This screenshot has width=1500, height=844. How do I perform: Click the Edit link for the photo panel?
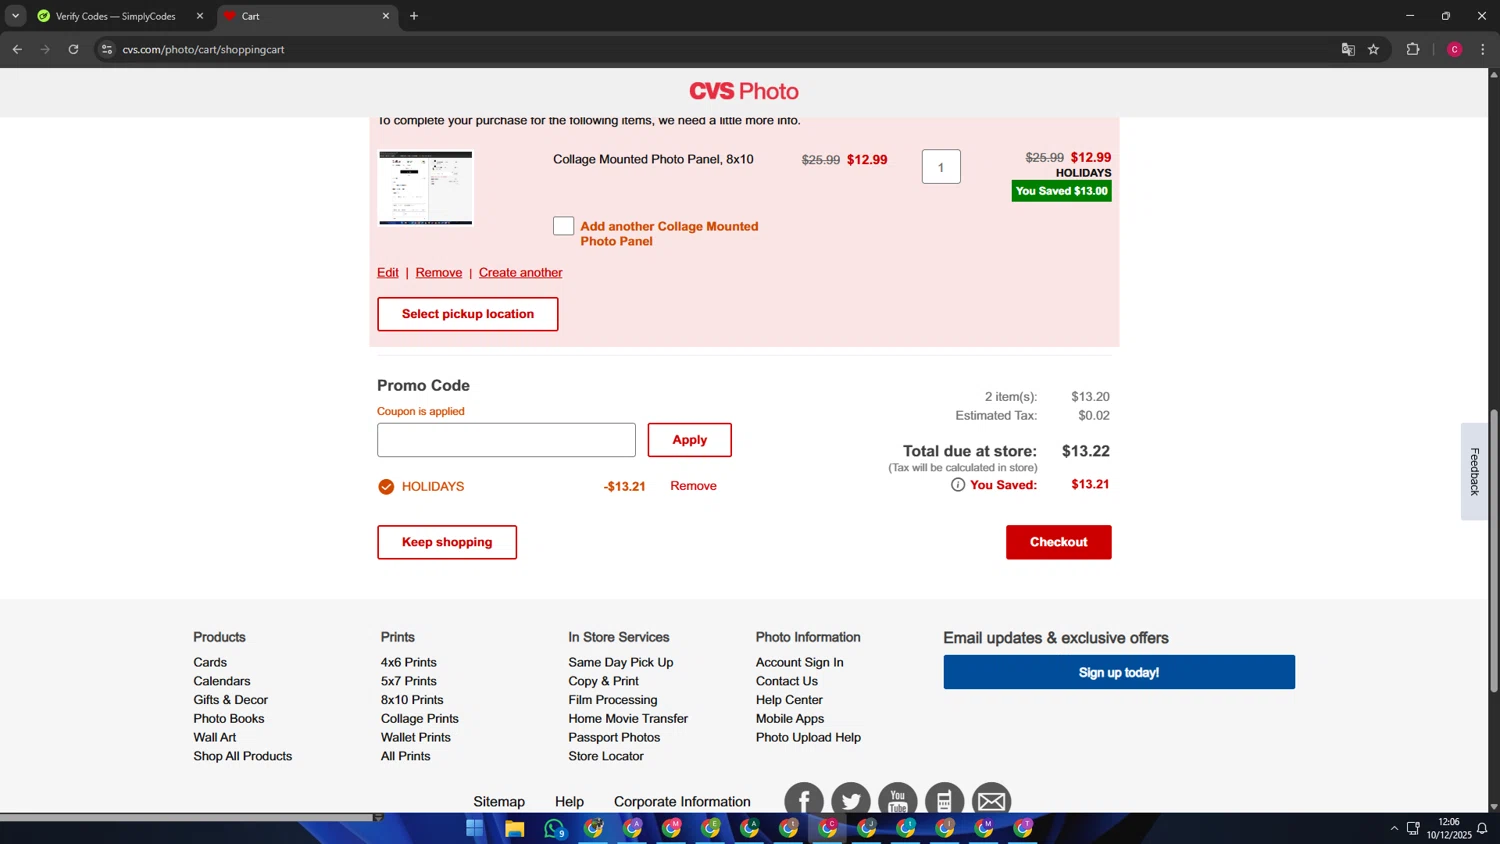tap(388, 272)
